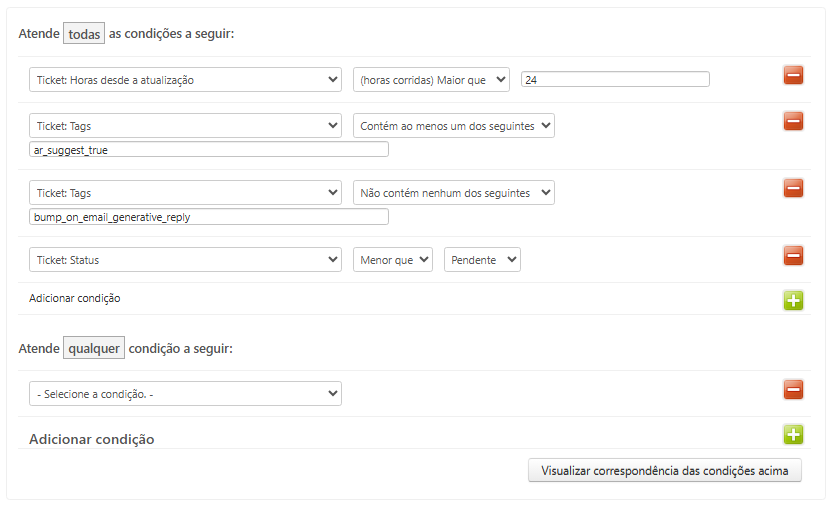Focus the ar_suggest_true tag input field
834x505 pixels.
[209, 150]
